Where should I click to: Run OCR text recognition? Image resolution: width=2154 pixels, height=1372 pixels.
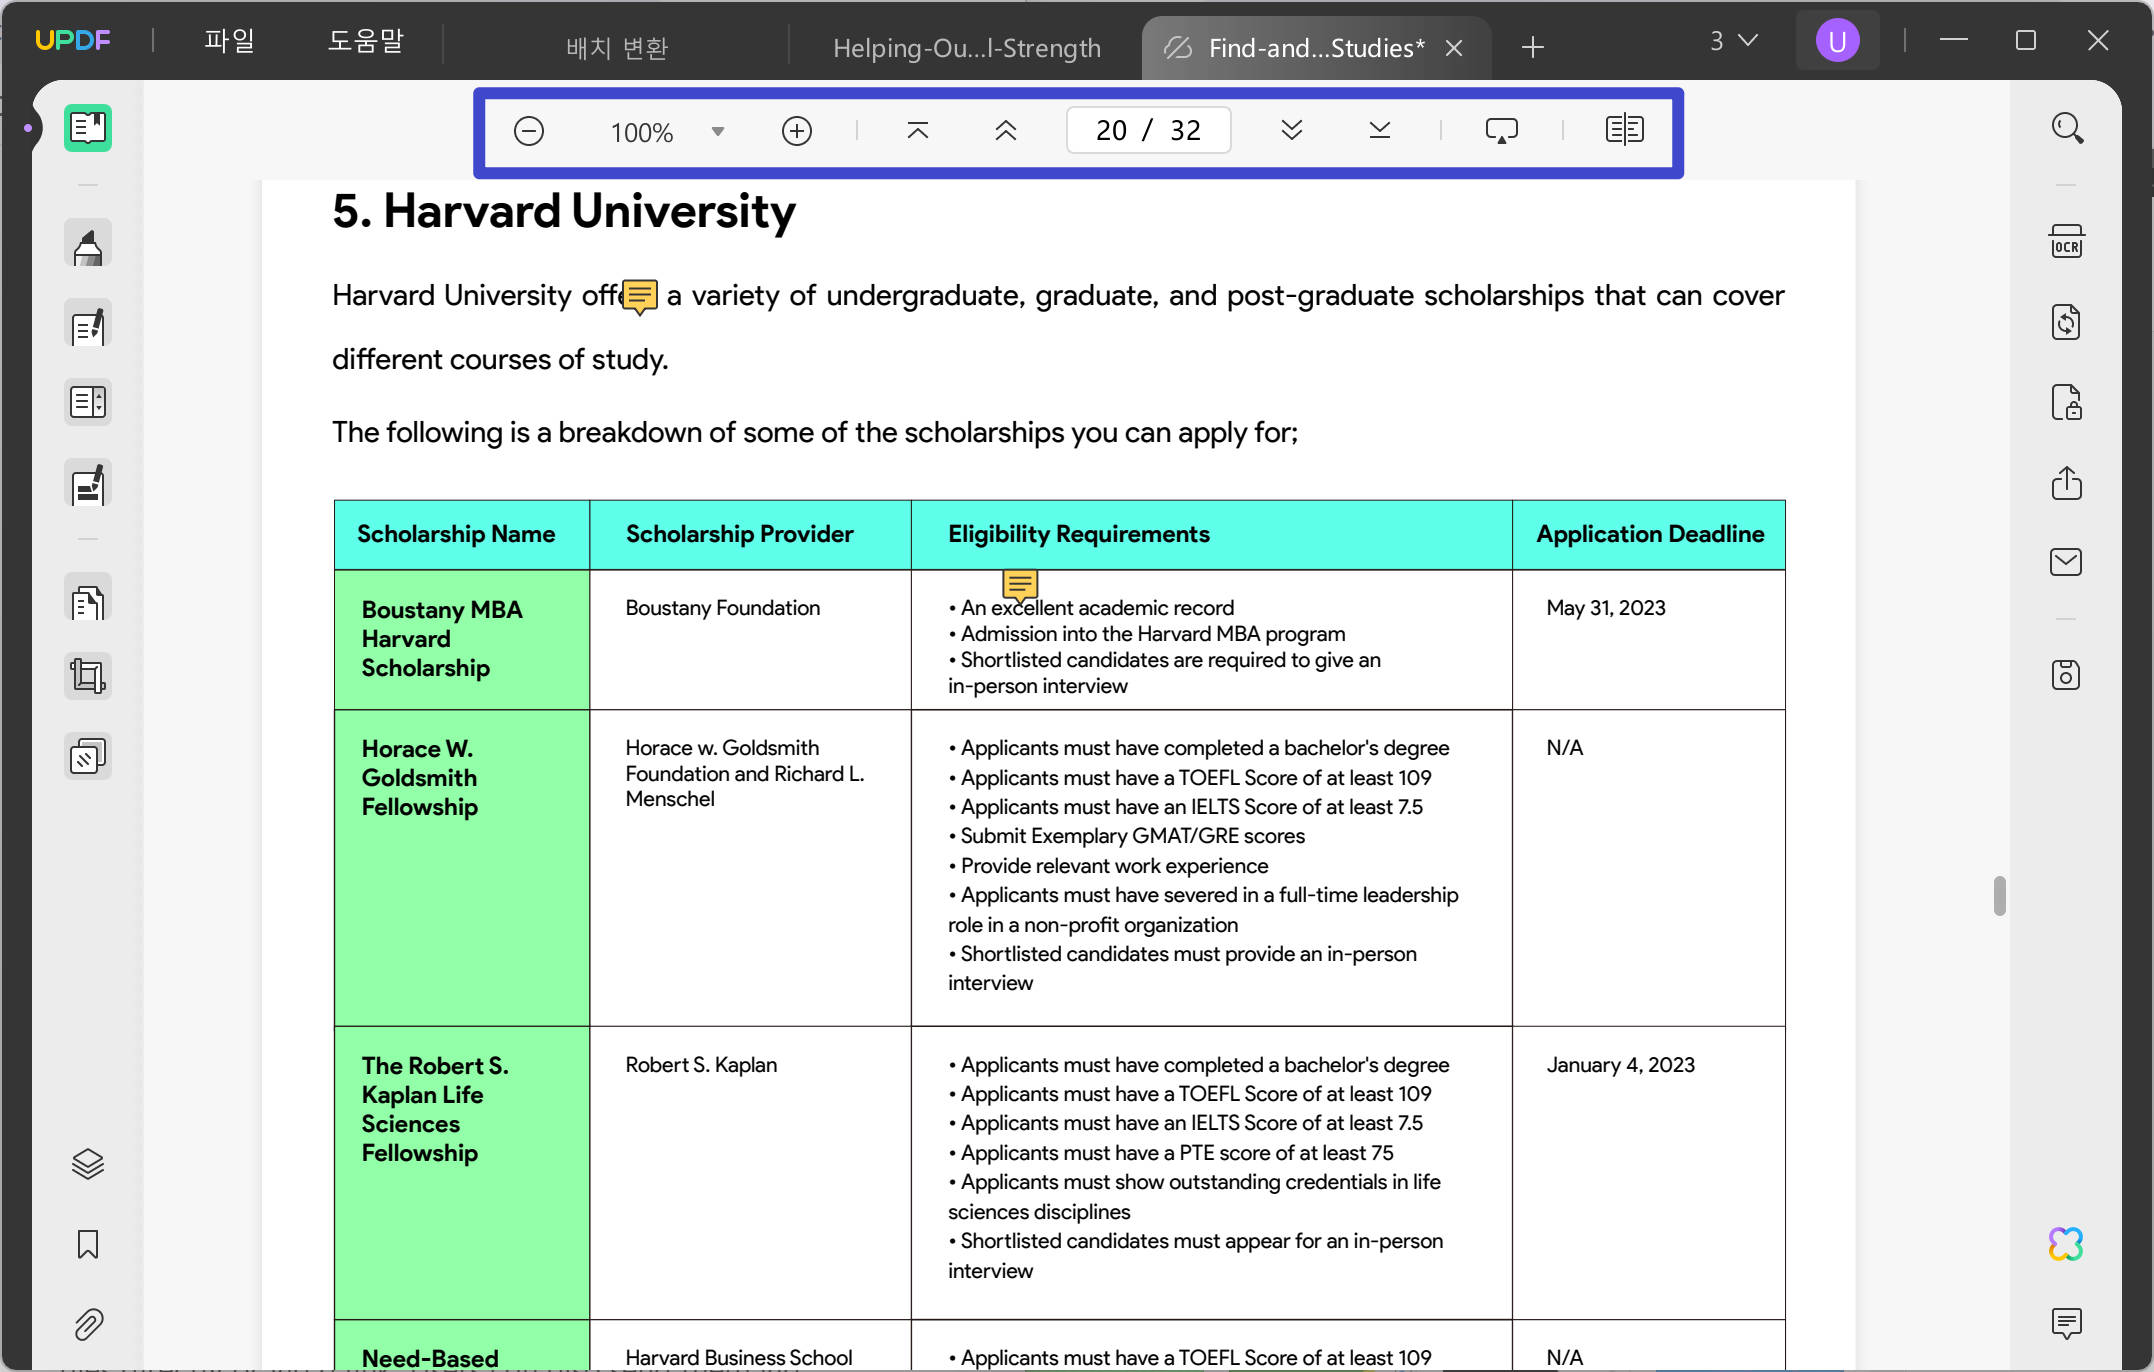(x=2067, y=243)
